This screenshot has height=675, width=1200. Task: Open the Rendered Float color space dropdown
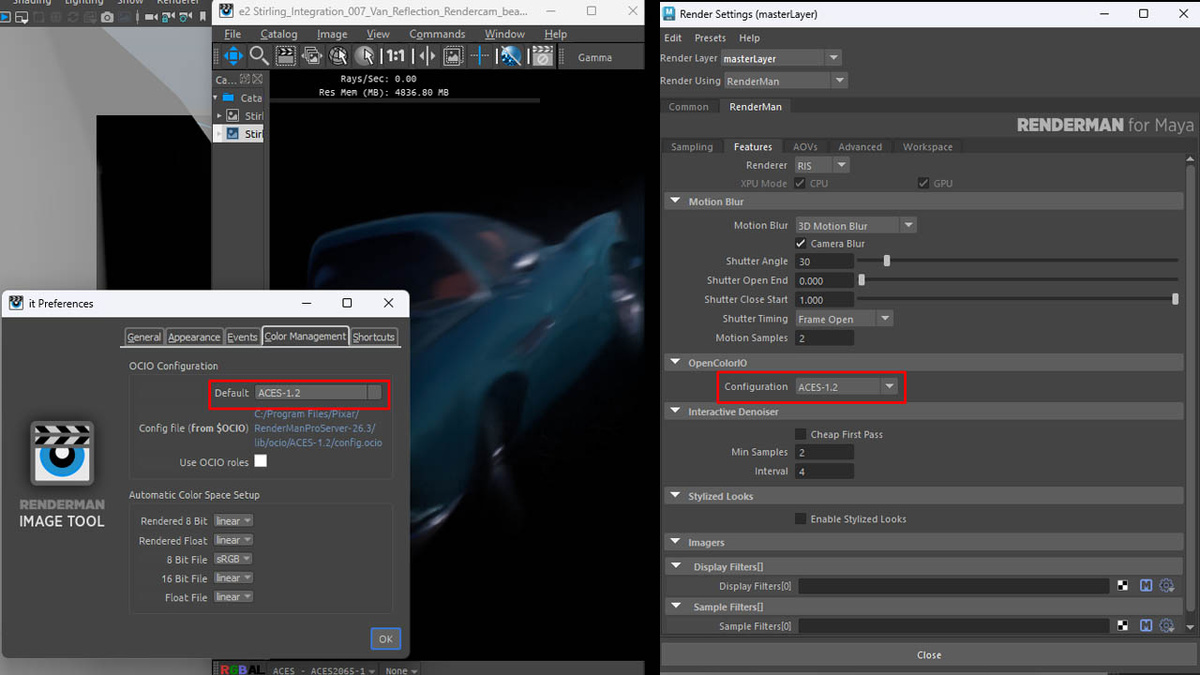point(233,540)
